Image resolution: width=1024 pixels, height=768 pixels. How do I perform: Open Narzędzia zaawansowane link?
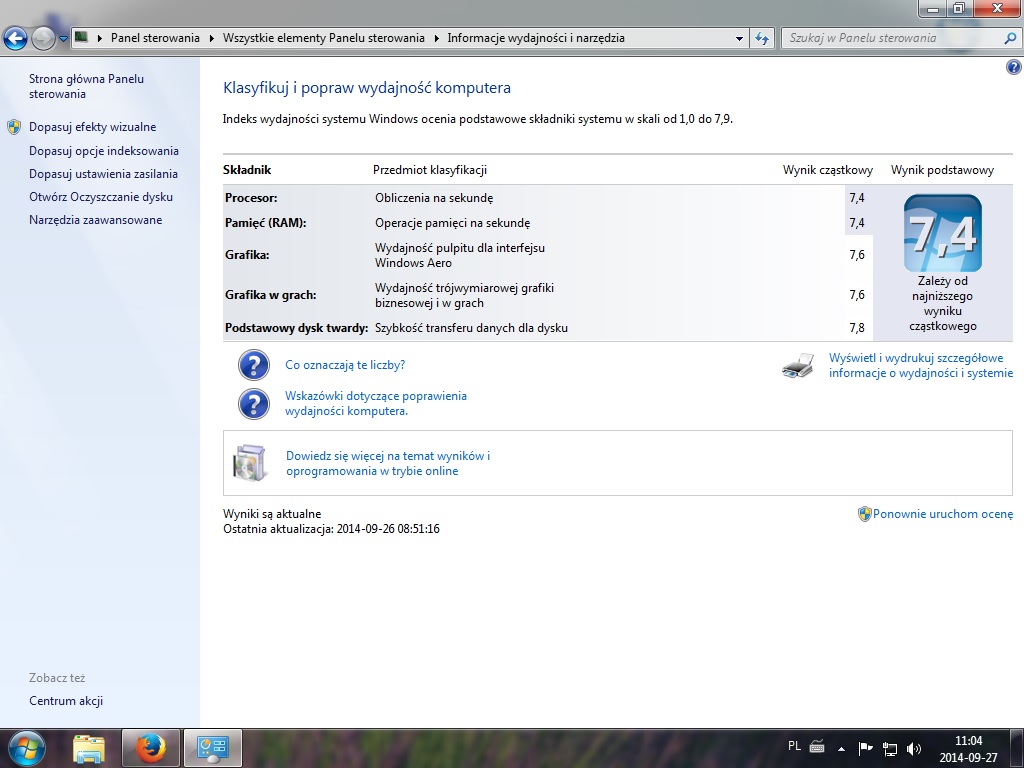pos(95,220)
